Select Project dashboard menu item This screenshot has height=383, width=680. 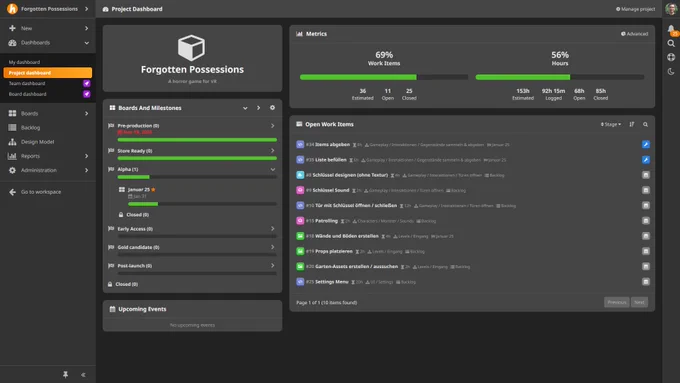pos(48,72)
